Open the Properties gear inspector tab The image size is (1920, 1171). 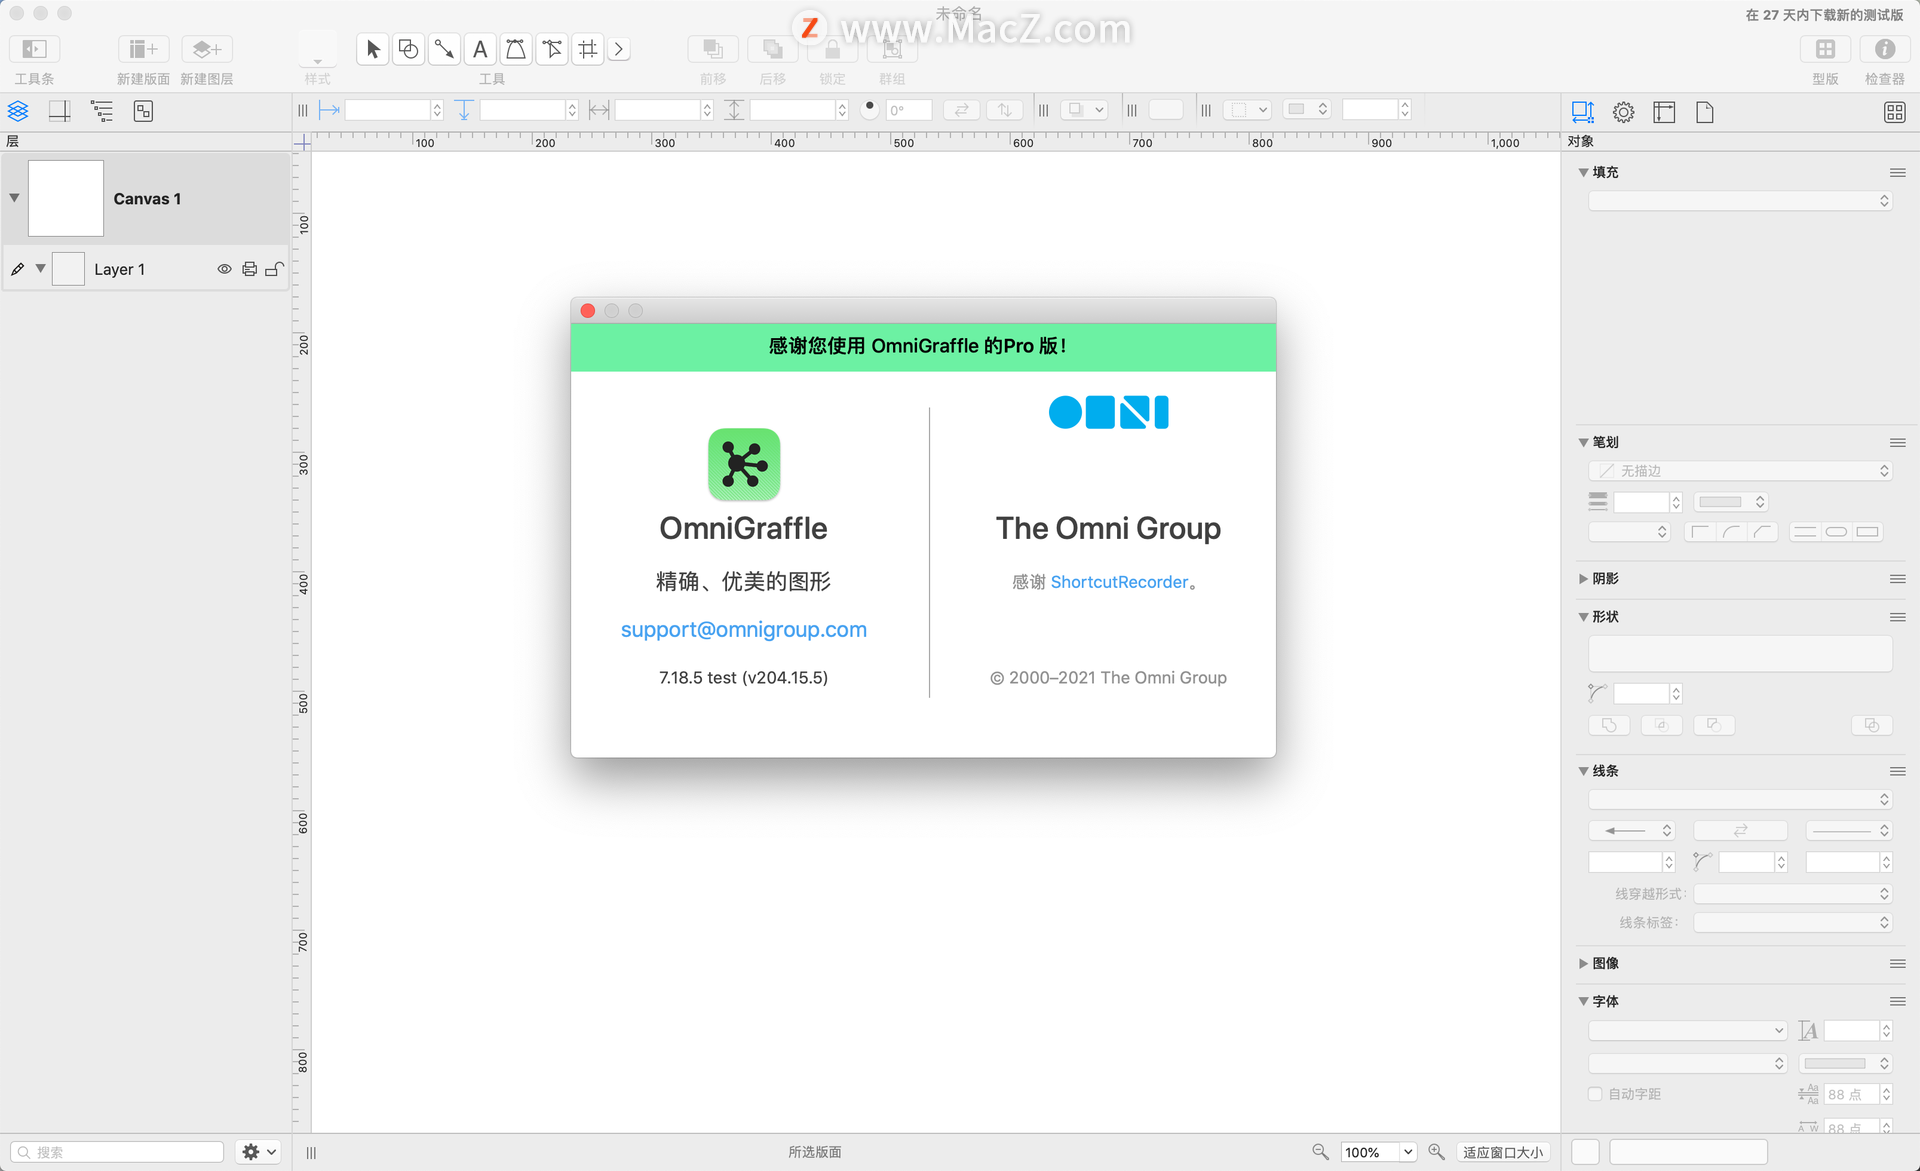tap(1623, 112)
